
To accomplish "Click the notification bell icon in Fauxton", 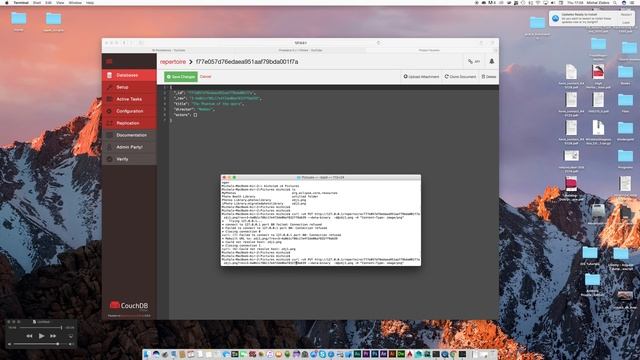I will 491,61.
